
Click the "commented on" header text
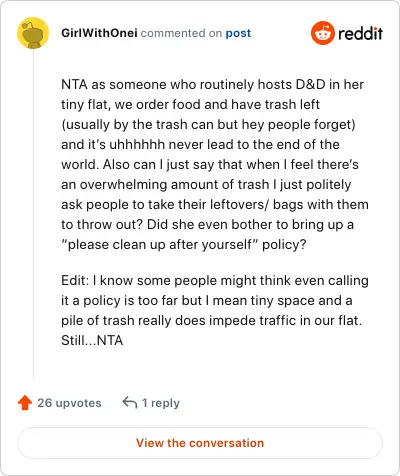181,33
